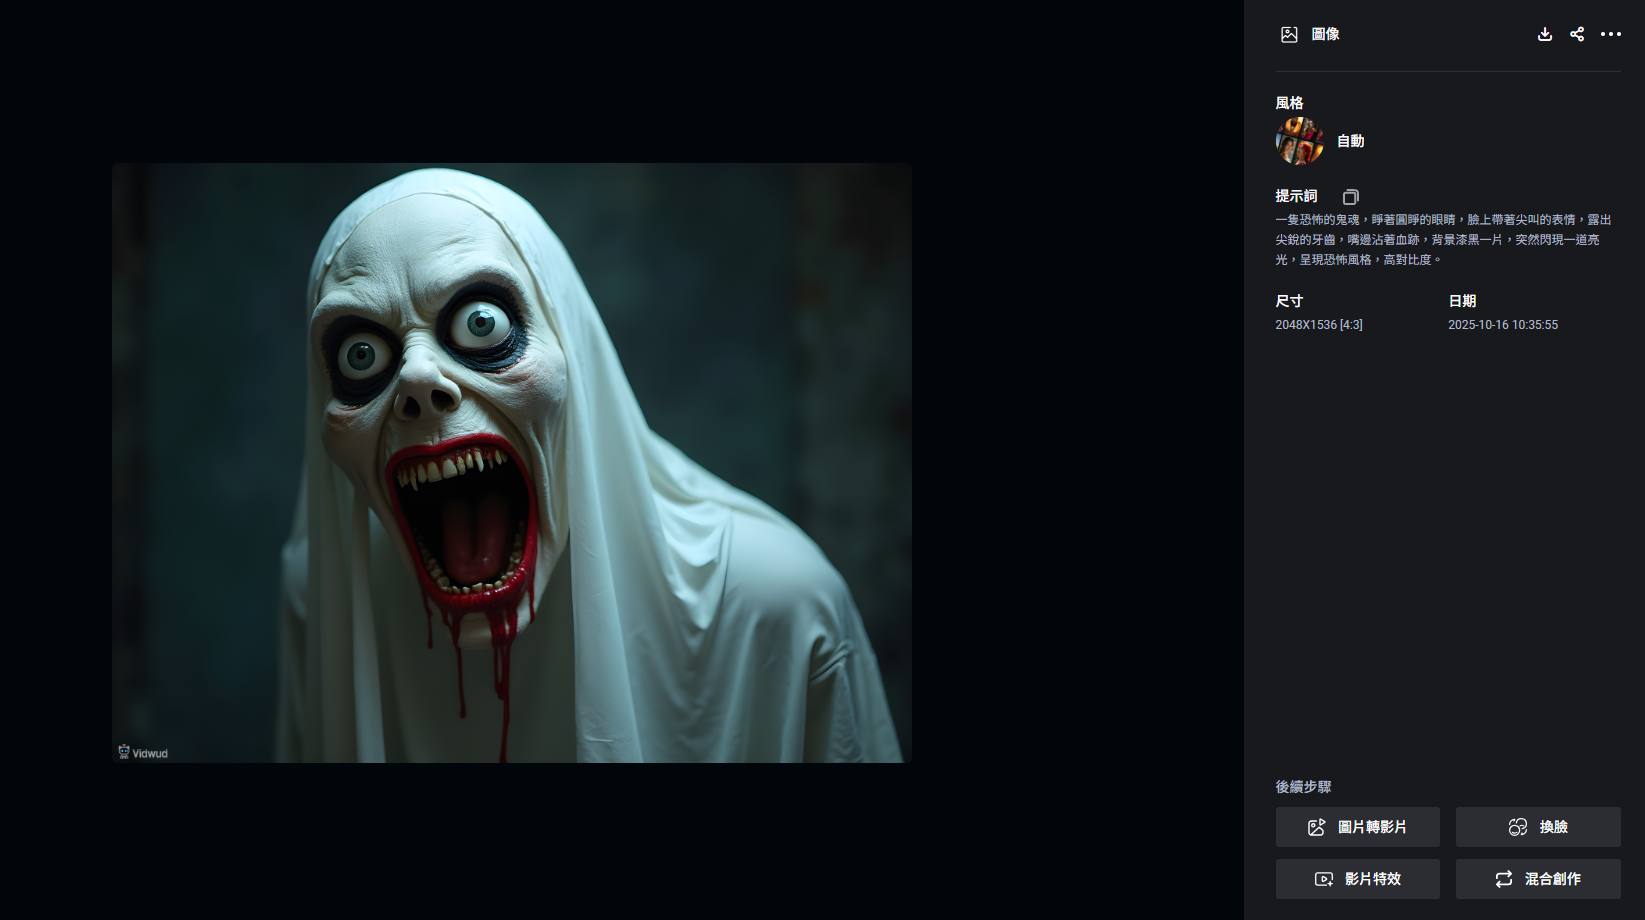The image size is (1645, 920).
Task: Click the picture icon beside 圖像
Action: 1289,35
